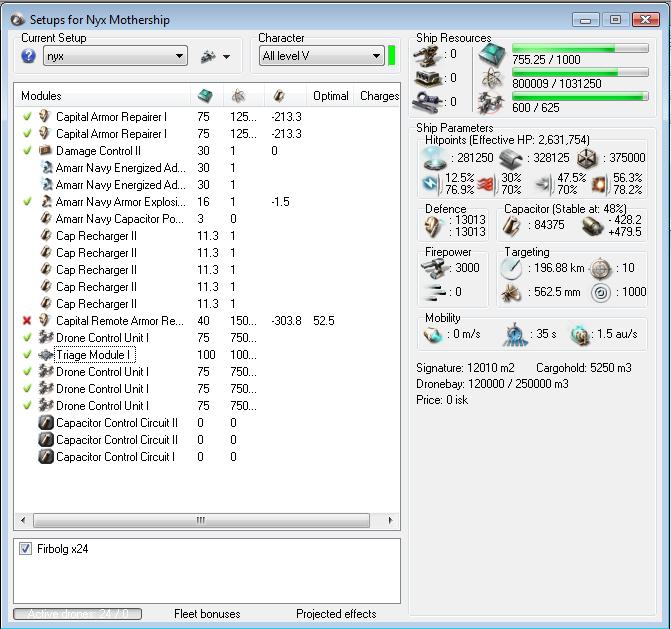This screenshot has height=629, width=671.
Task: Open Fleet bonuses panel
Action: click(207, 614)
